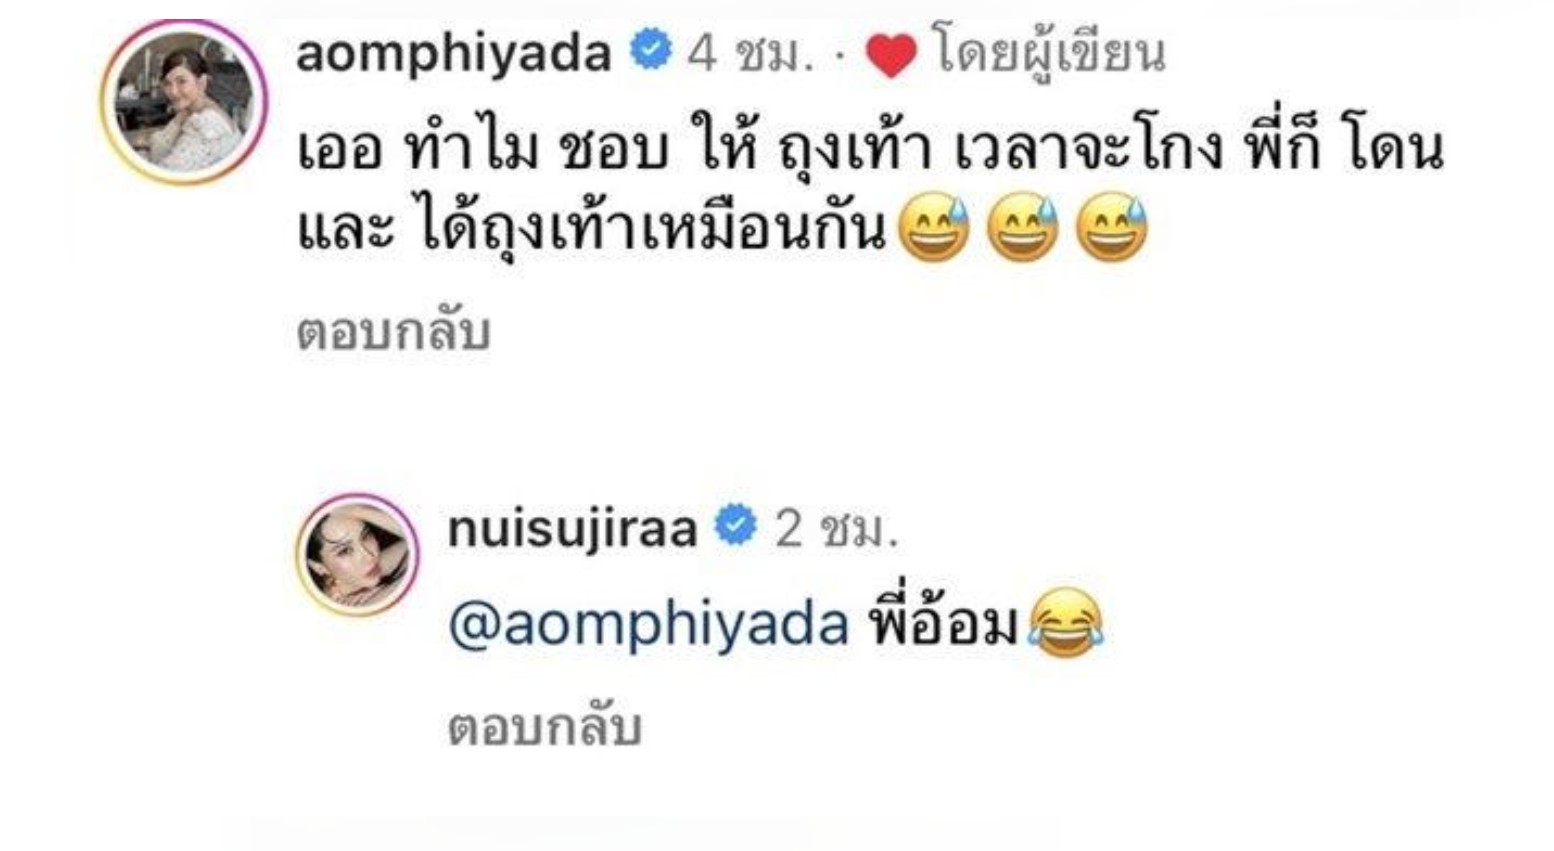
Task: Open nuisujiraa's profile picture
Action: [x=357, y=553]
